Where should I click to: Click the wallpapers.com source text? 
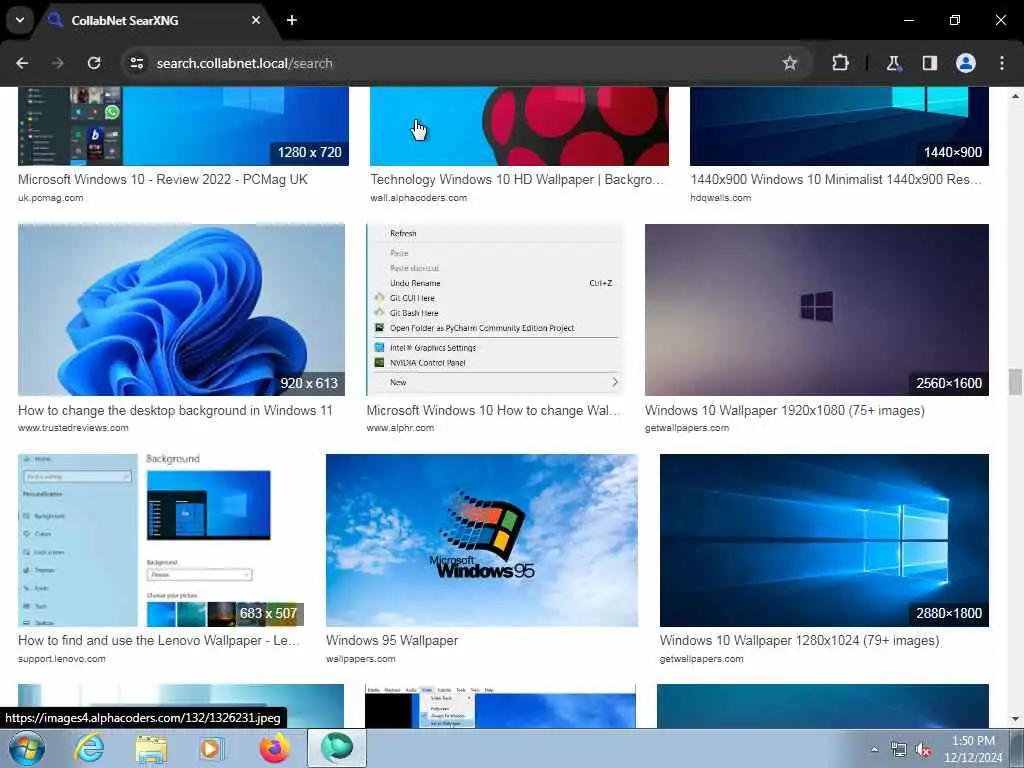pyautogui.click(x=360, y=658)
